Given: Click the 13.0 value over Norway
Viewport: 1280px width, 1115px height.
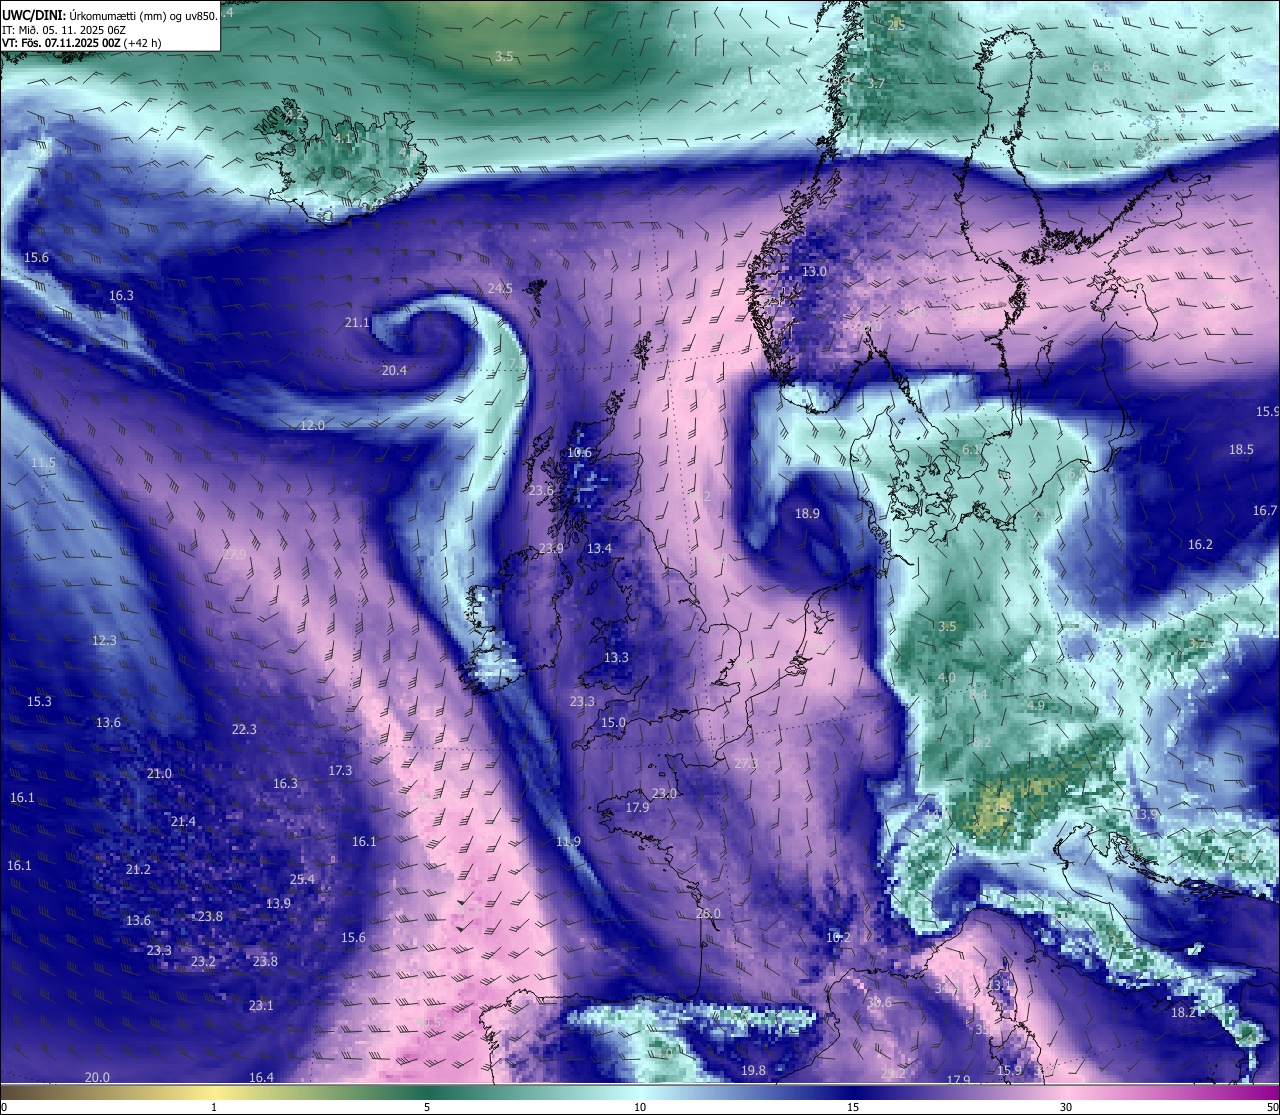Looking at the screenshot, I should [x=814, y=271].
